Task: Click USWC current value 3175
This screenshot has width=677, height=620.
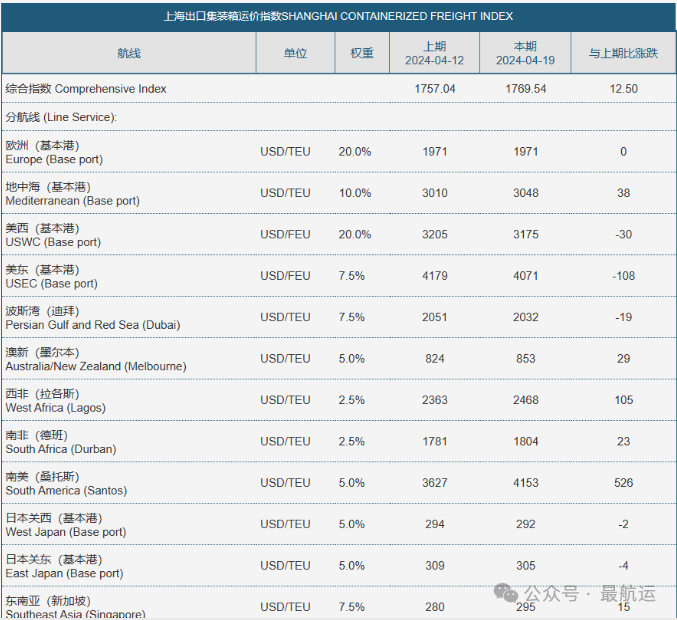Action: click(525, 234)
